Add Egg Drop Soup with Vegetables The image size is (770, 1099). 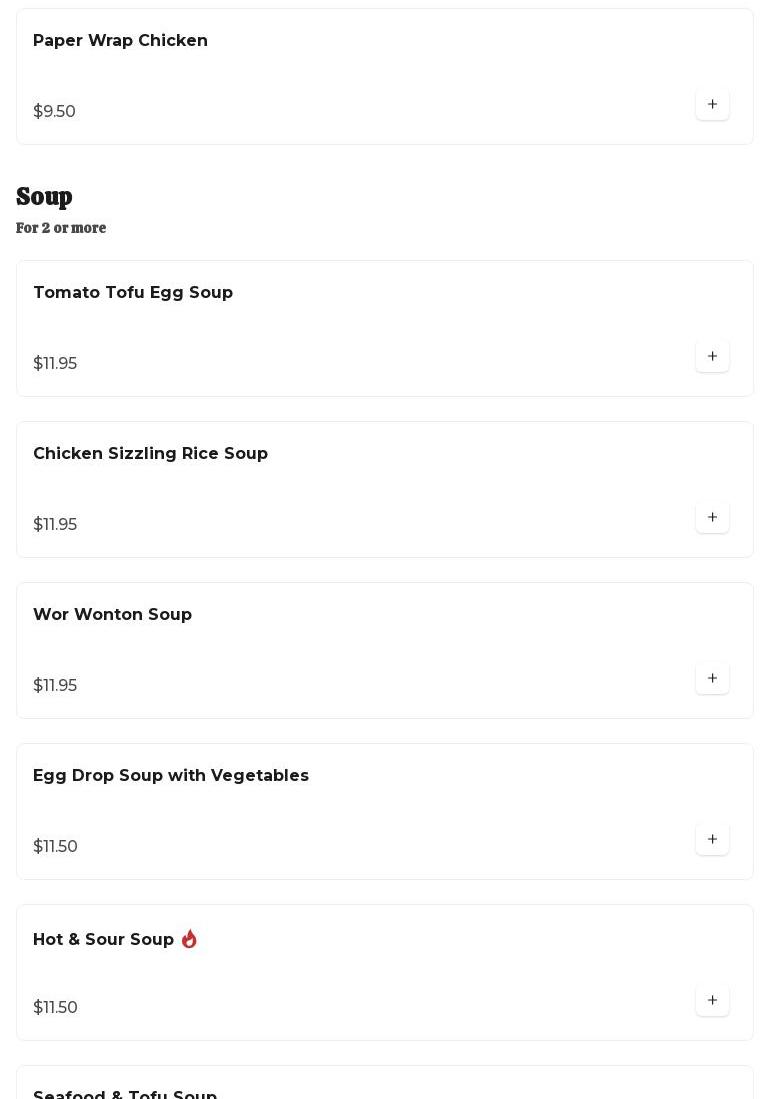(x=712, y=839)
